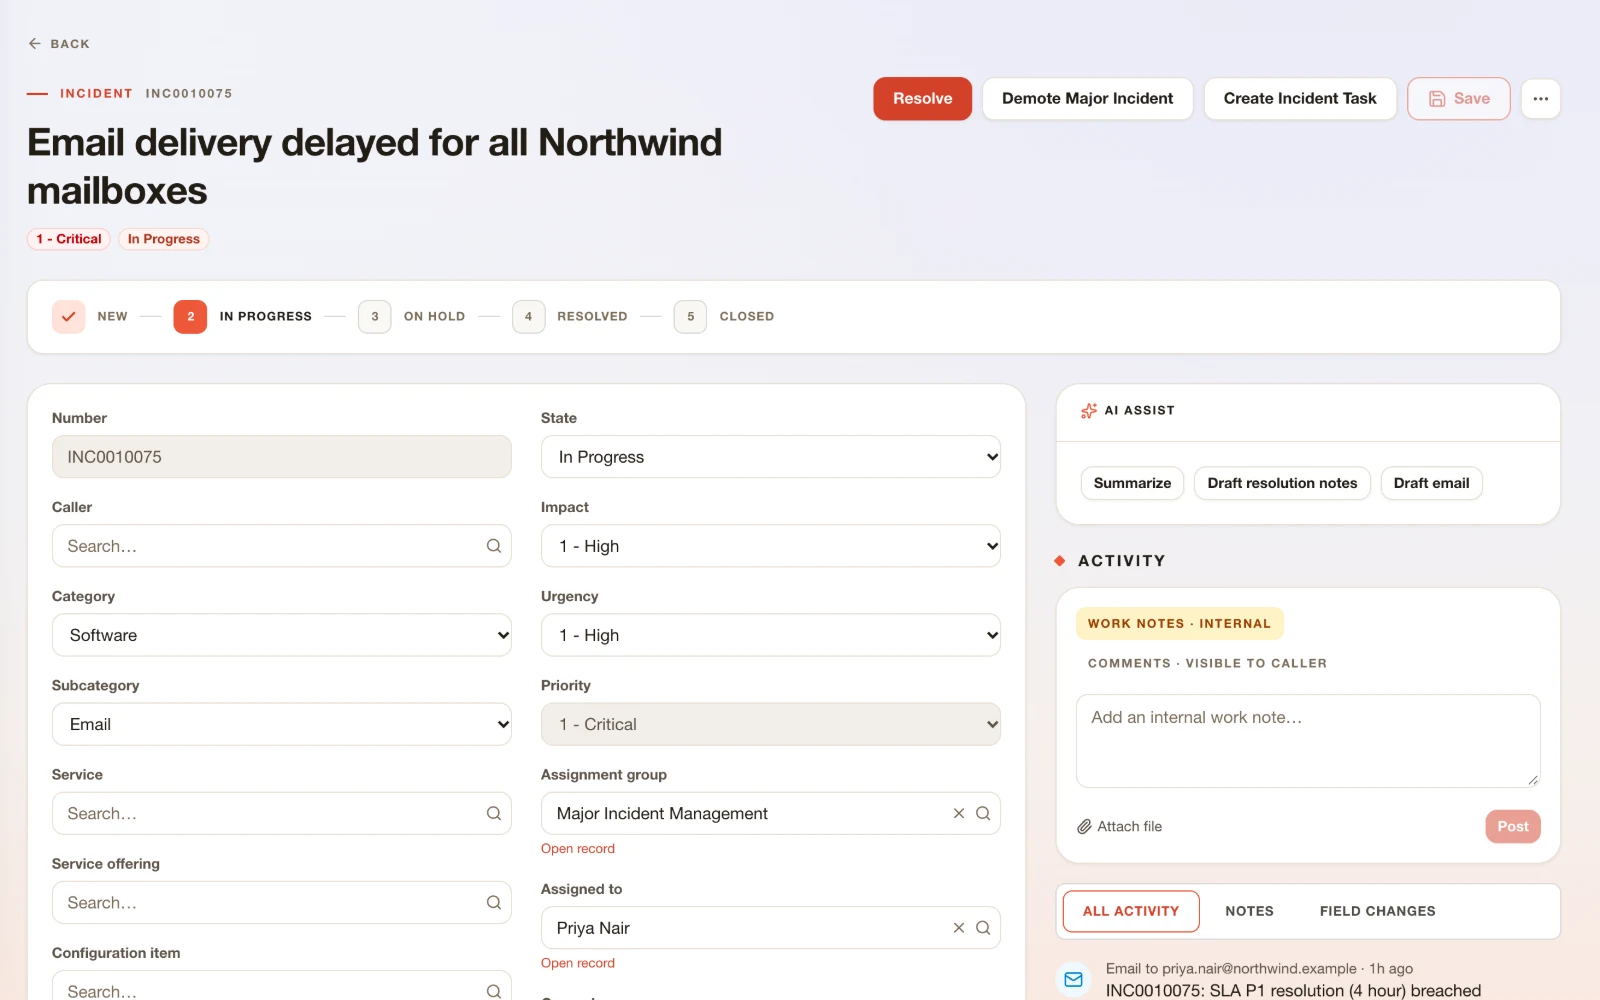The height and width of the screenshot is (1000, 1600).
Task: Click Demote Major Incident button
Action: click(1087, 99)
